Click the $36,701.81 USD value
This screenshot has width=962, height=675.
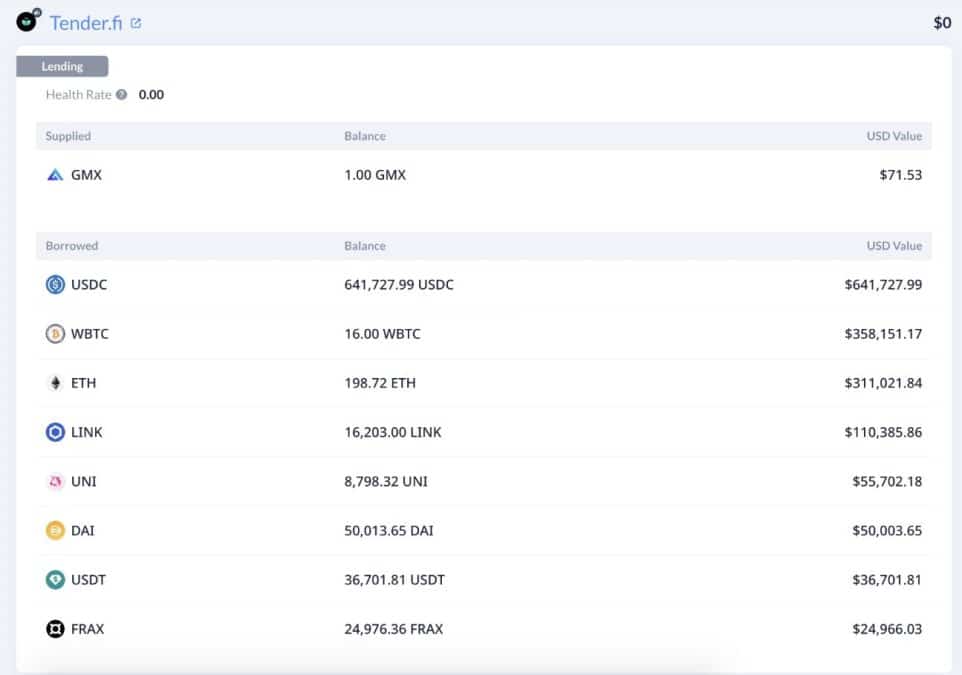coord(887,579)
